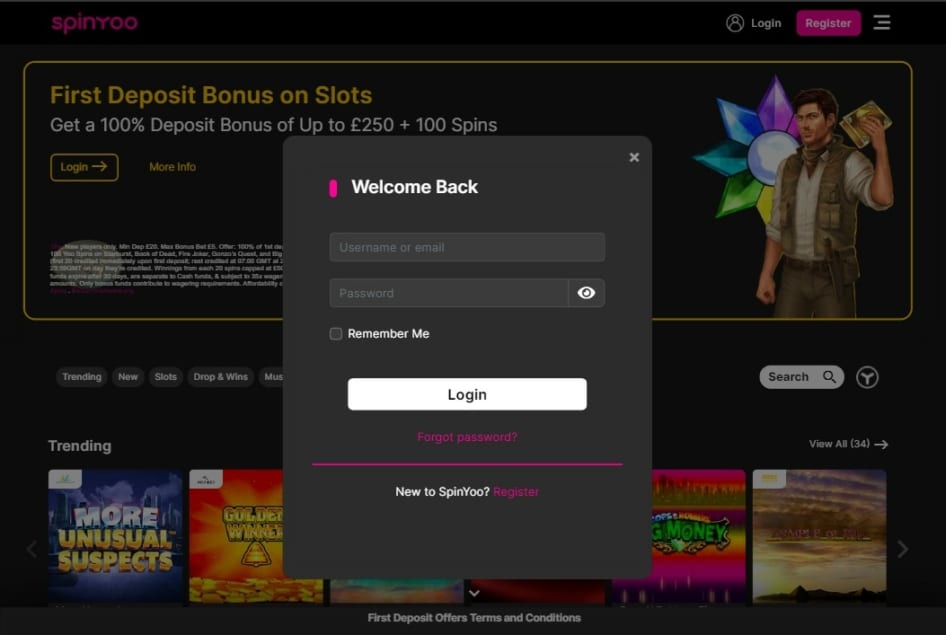Image resolution: width=946 pixels, height=635 pixels.
Task: Expand the First Deposit Offers footer section
Action: [x=473, y=617]
